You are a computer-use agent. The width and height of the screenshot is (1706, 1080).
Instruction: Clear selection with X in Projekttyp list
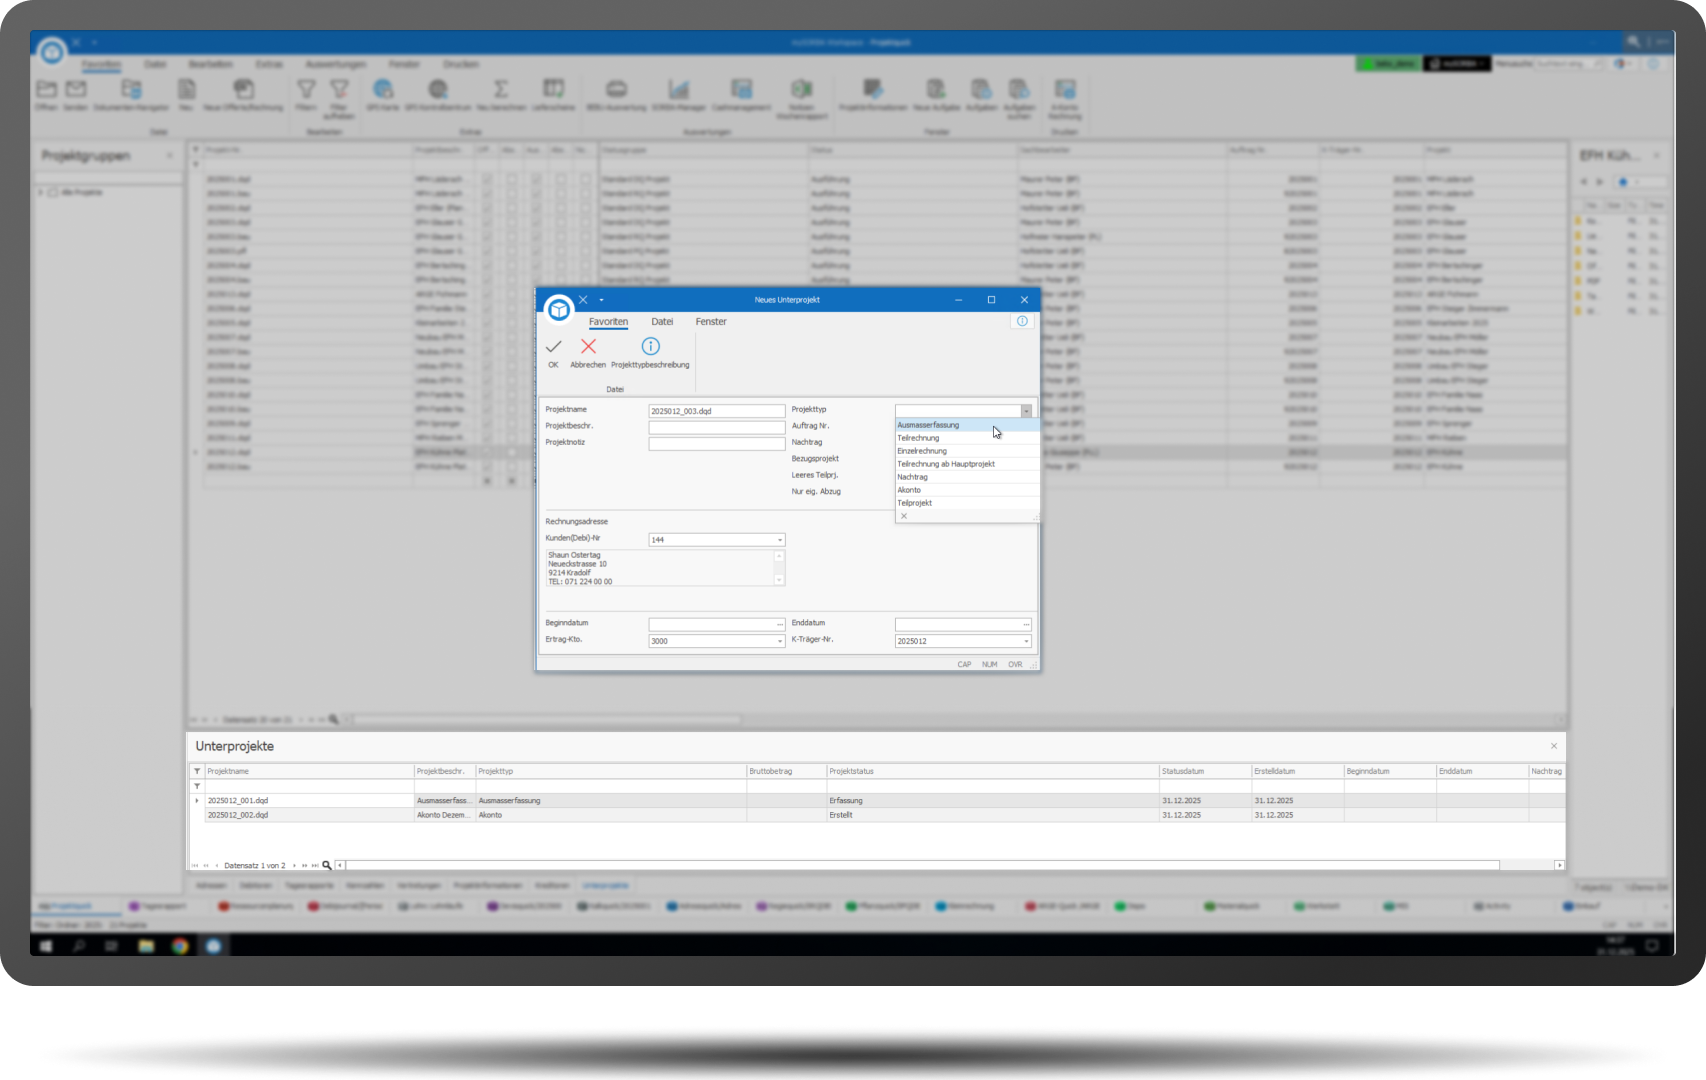pyautogui.click(x=904, y=516)
